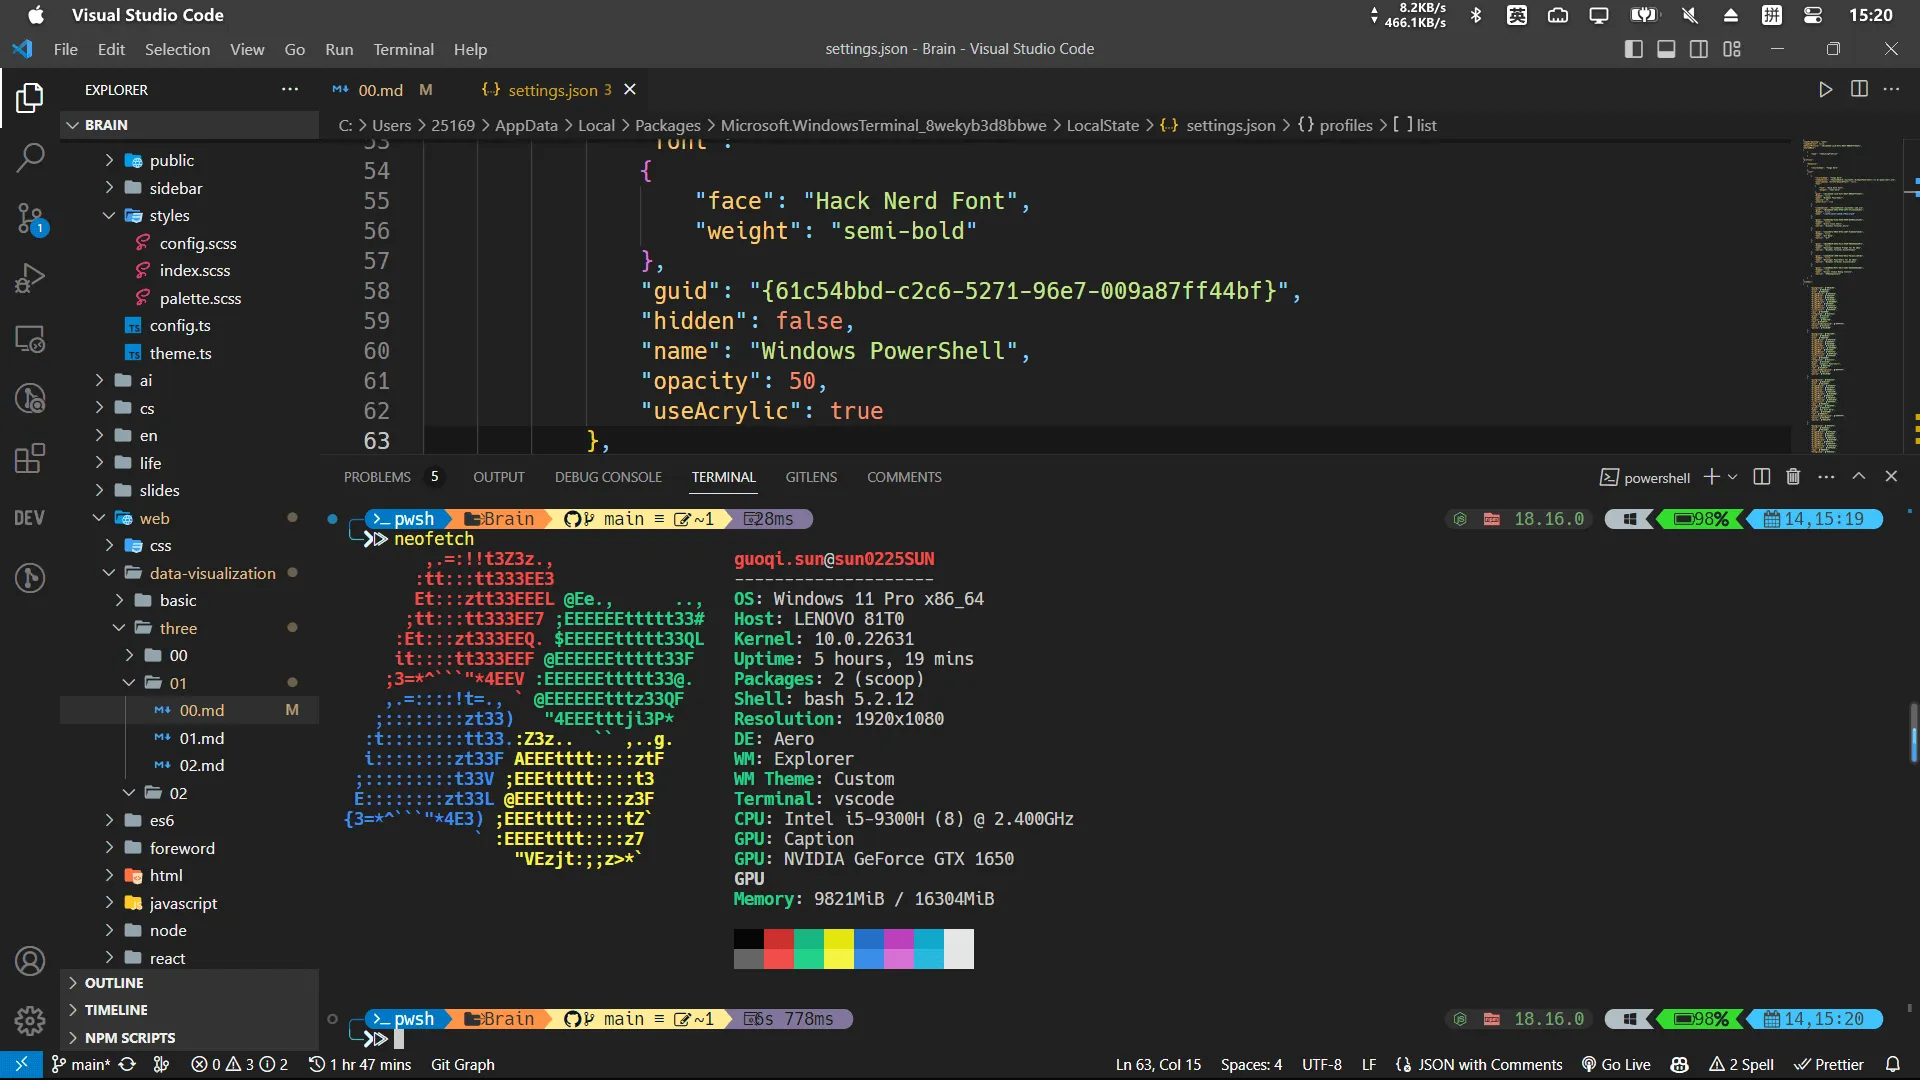Collapse the styles folder

point(190,215)
